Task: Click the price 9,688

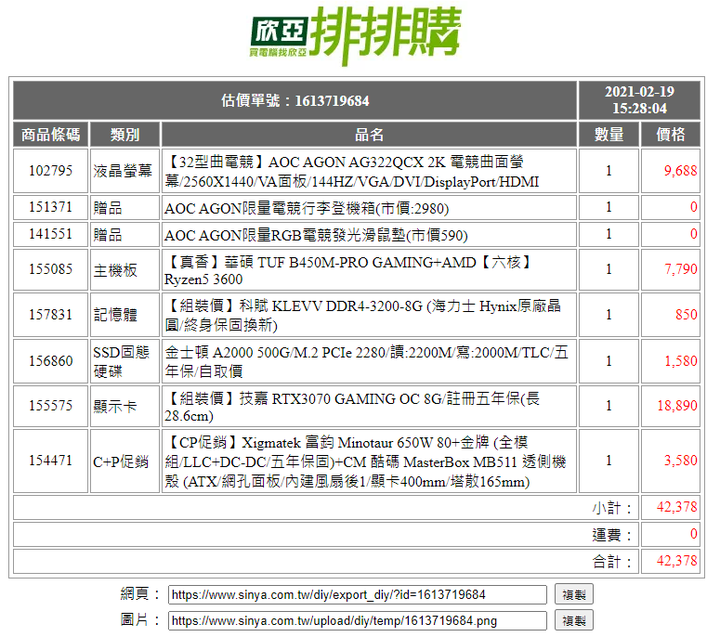Action: 681,171
